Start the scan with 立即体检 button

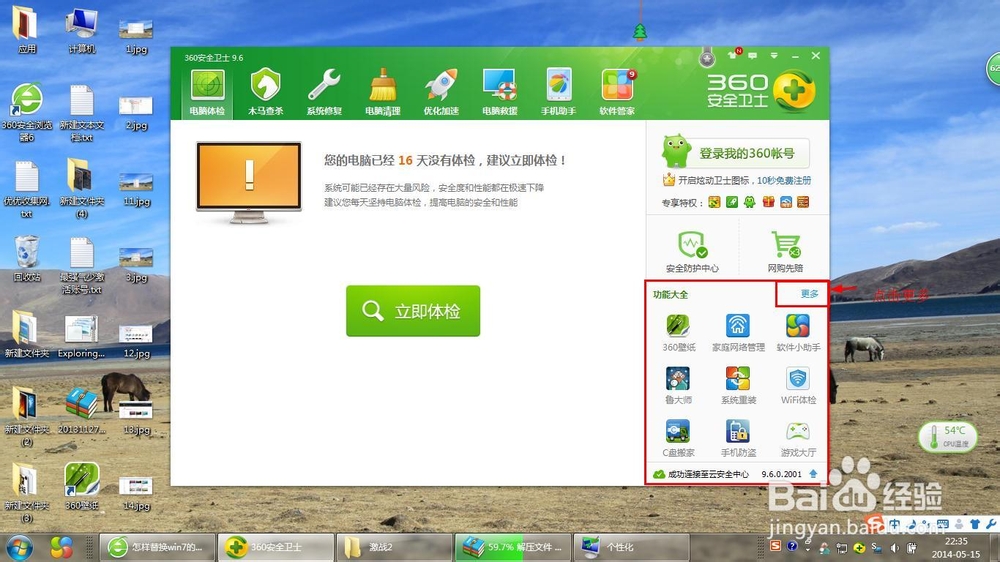tap(413, 311)
